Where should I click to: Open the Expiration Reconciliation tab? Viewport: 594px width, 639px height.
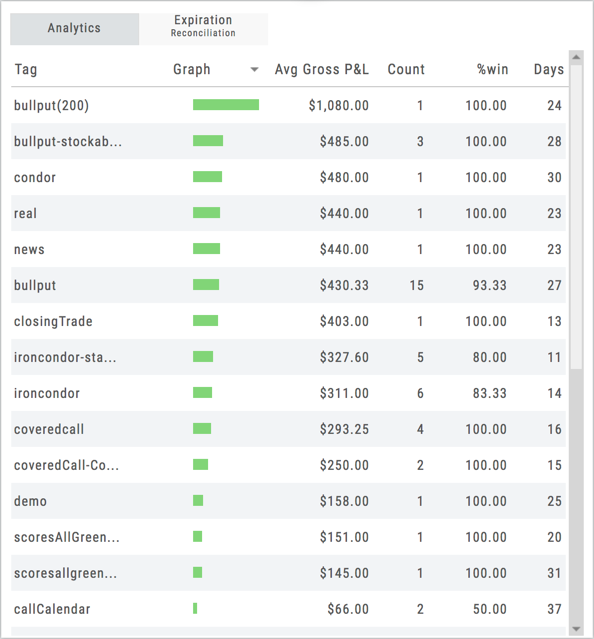203,29
